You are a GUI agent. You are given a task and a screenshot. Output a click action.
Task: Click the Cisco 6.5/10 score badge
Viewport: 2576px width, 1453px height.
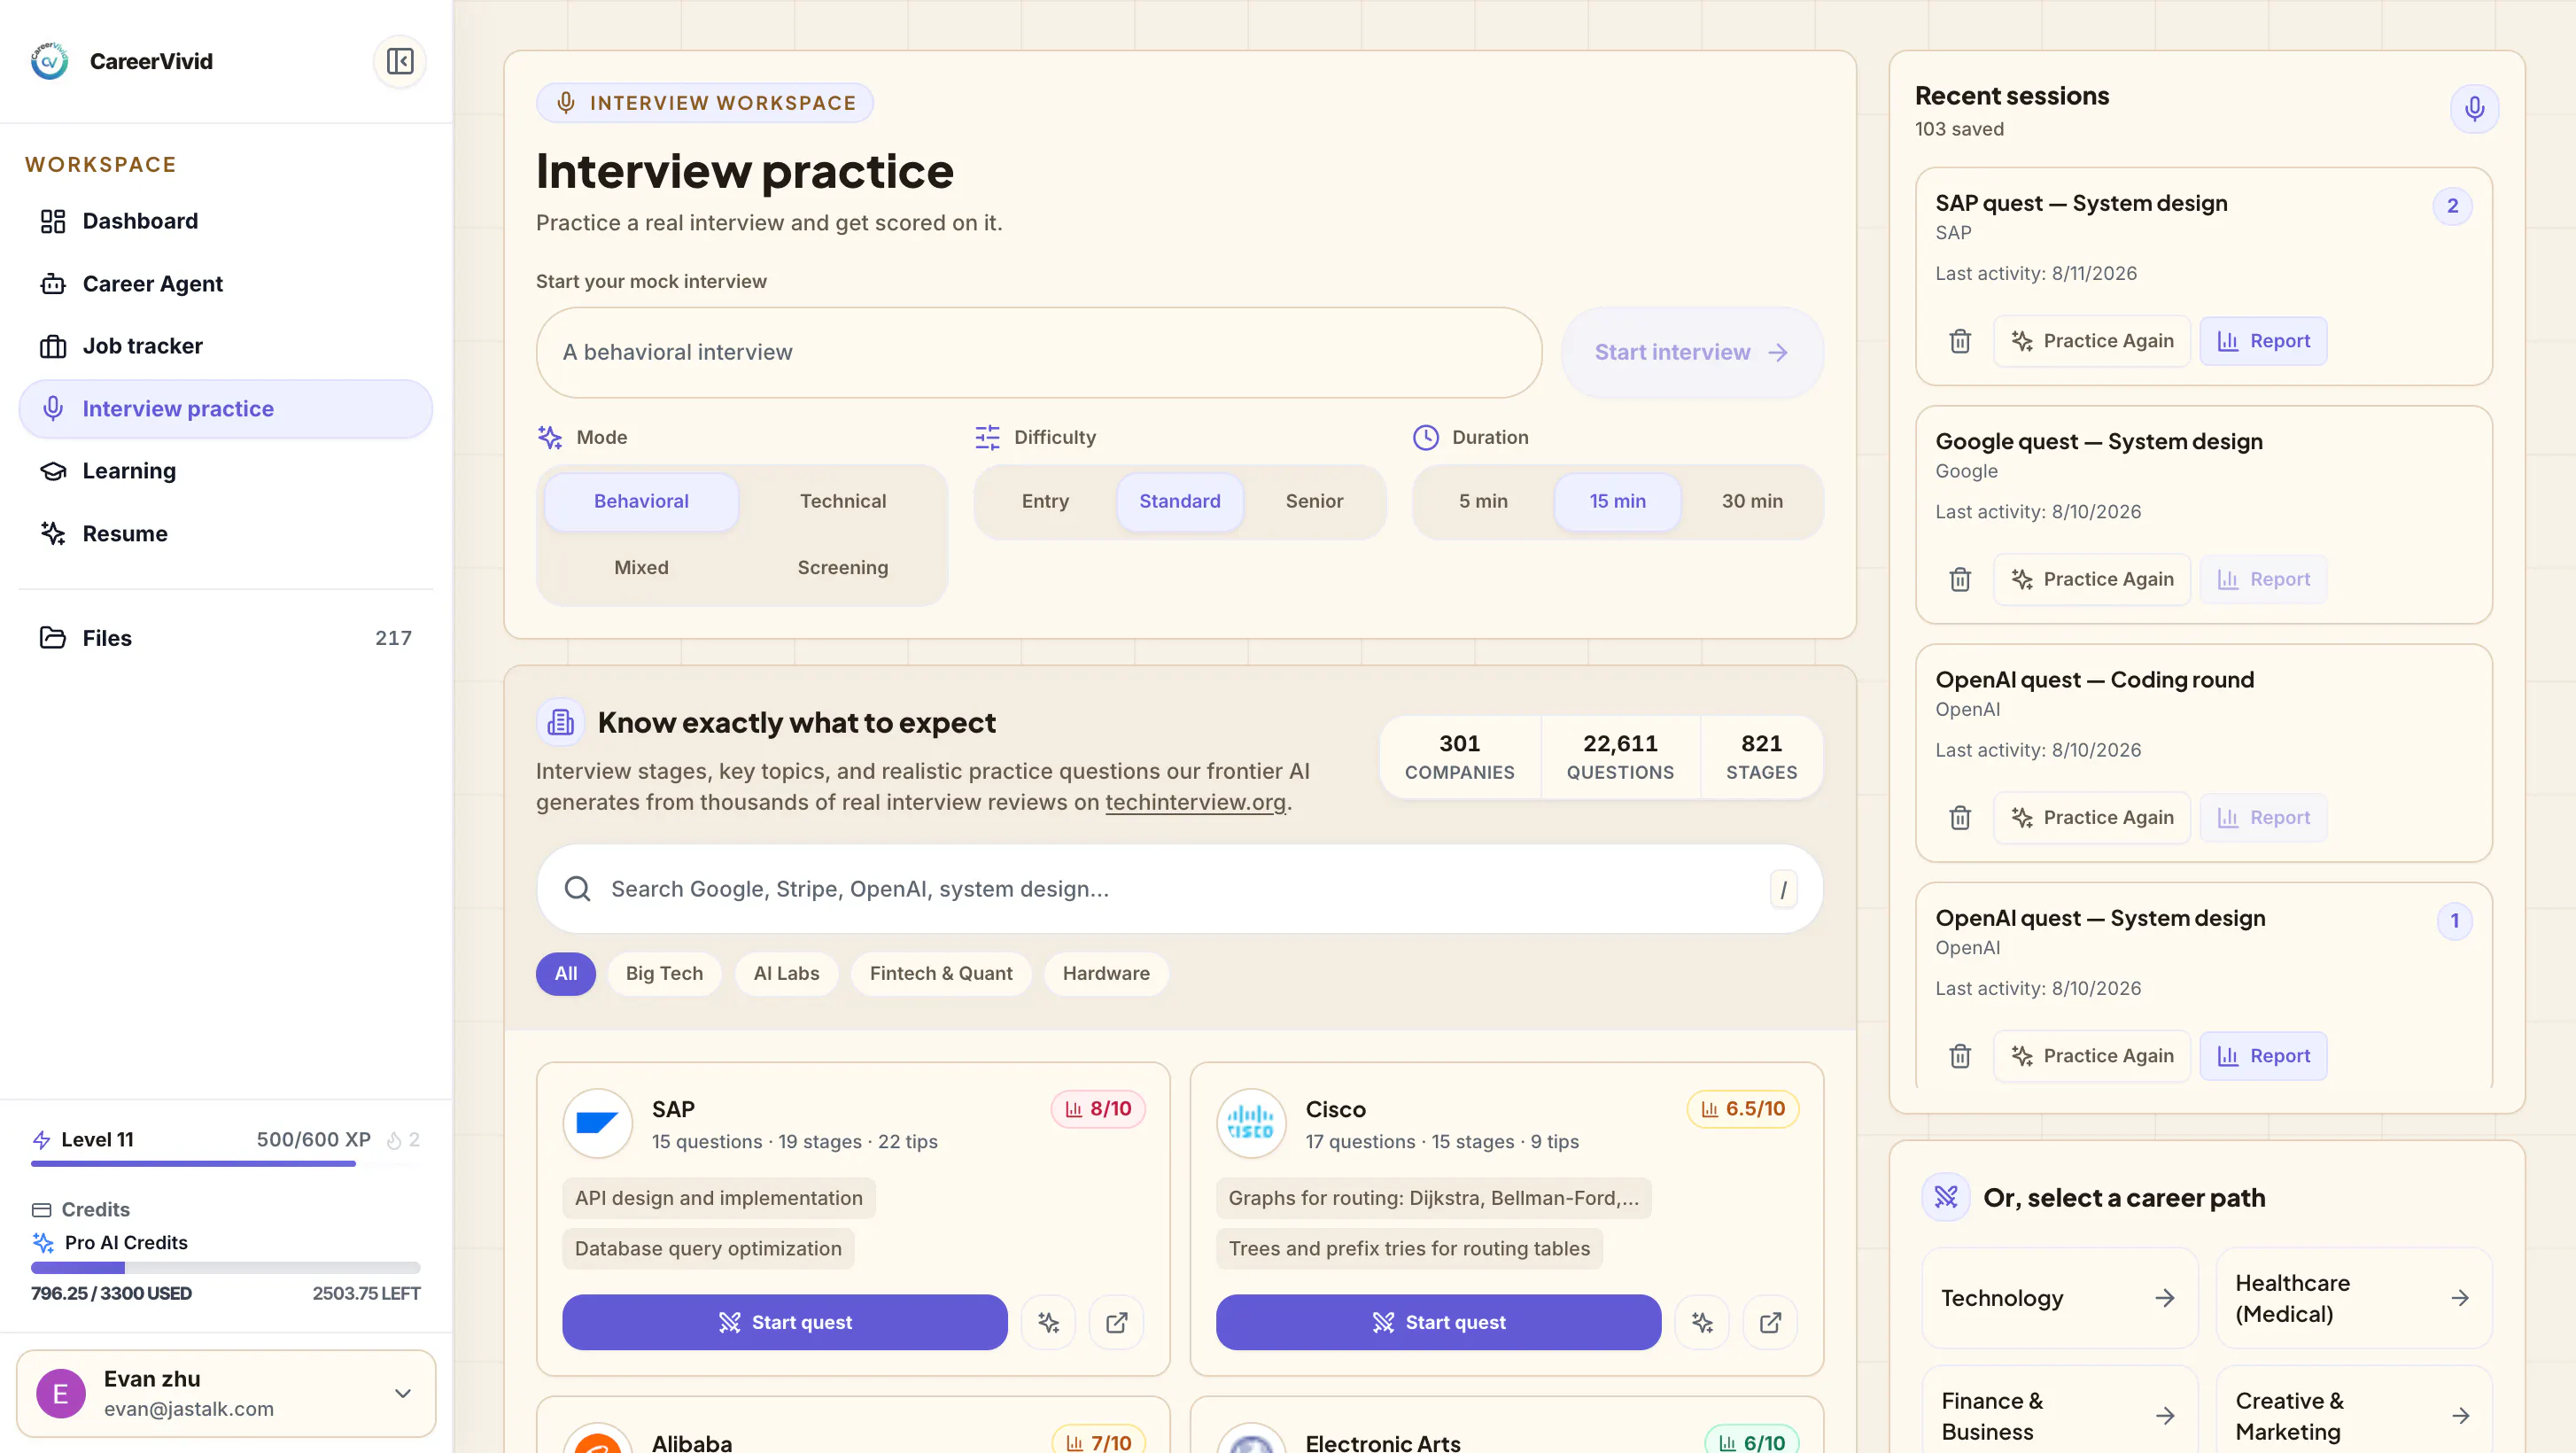tap(1743, 1109)
